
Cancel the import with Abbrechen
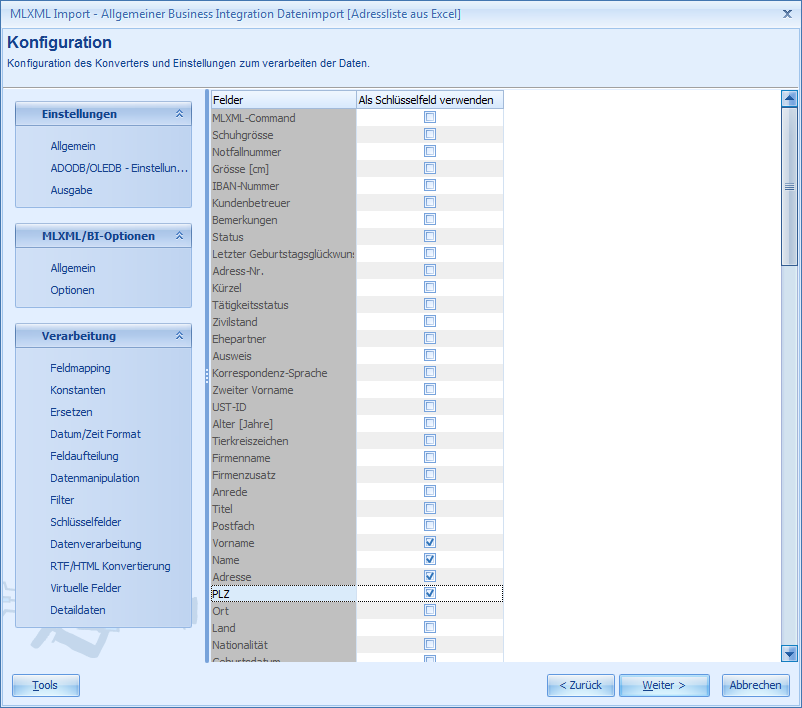coord(755,685)
